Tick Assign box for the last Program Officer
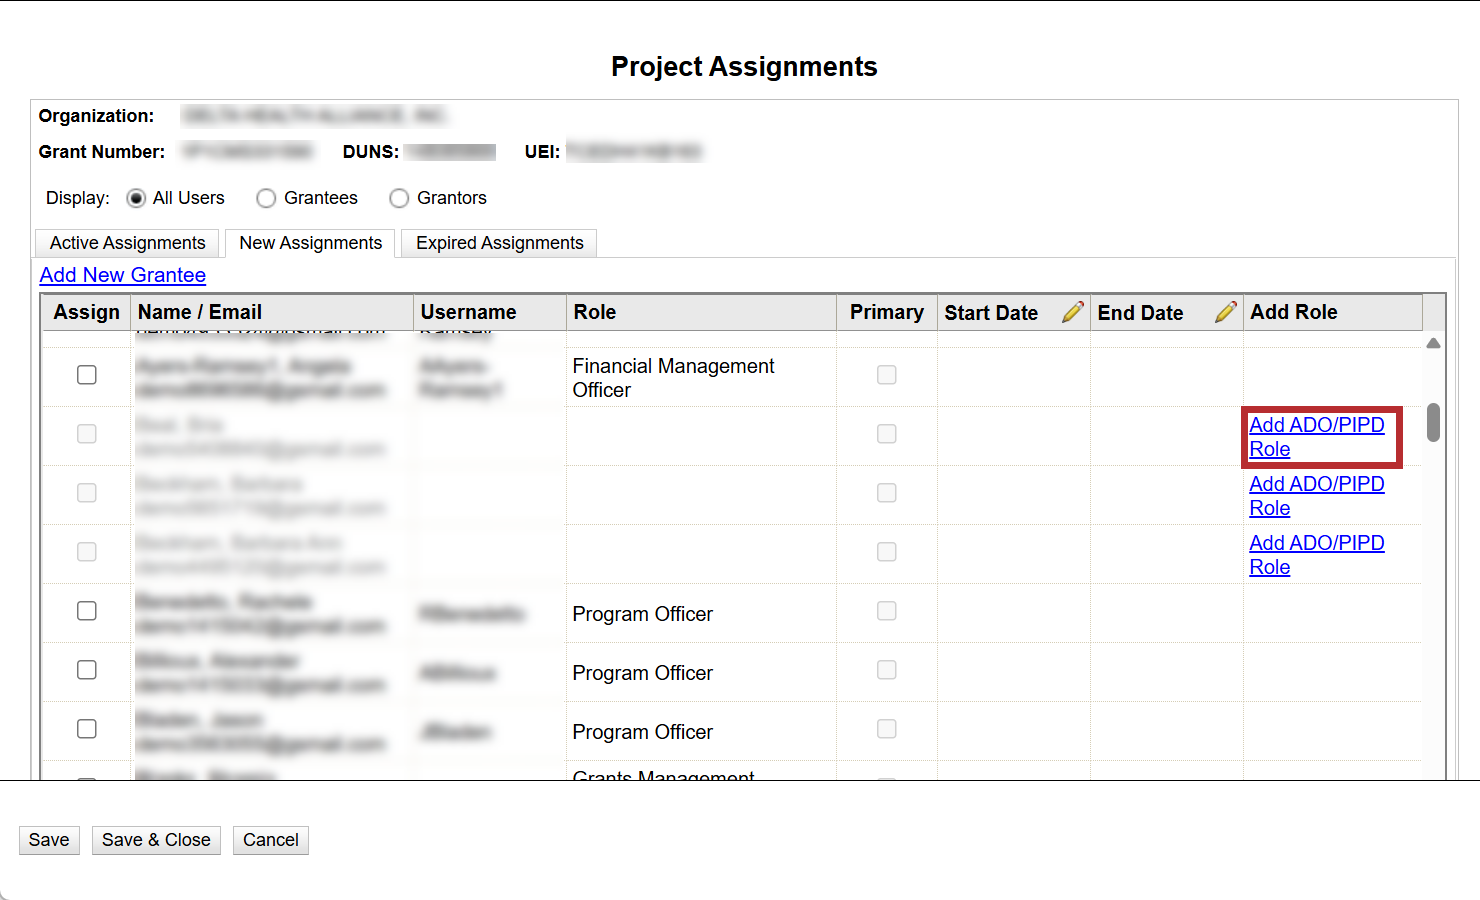 (87, 729)
